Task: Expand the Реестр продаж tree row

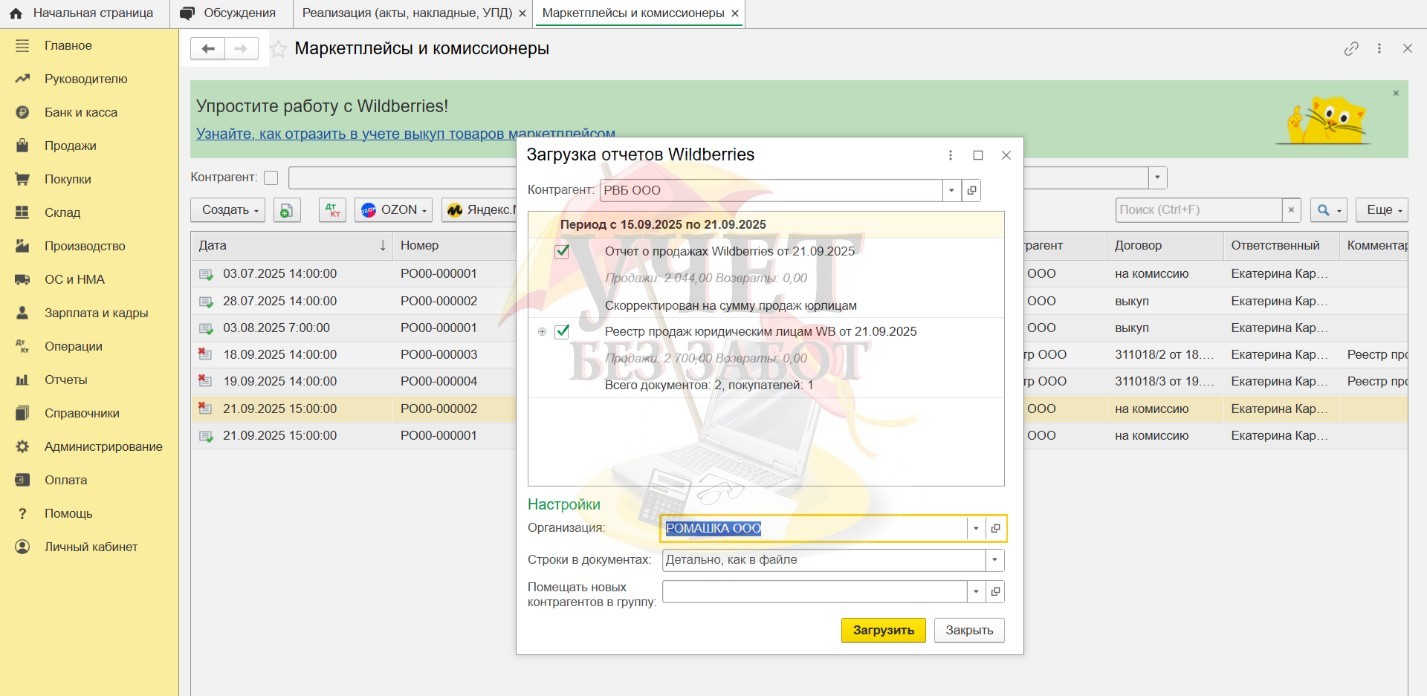Action: pyautogui.click(x=542, y=332)
